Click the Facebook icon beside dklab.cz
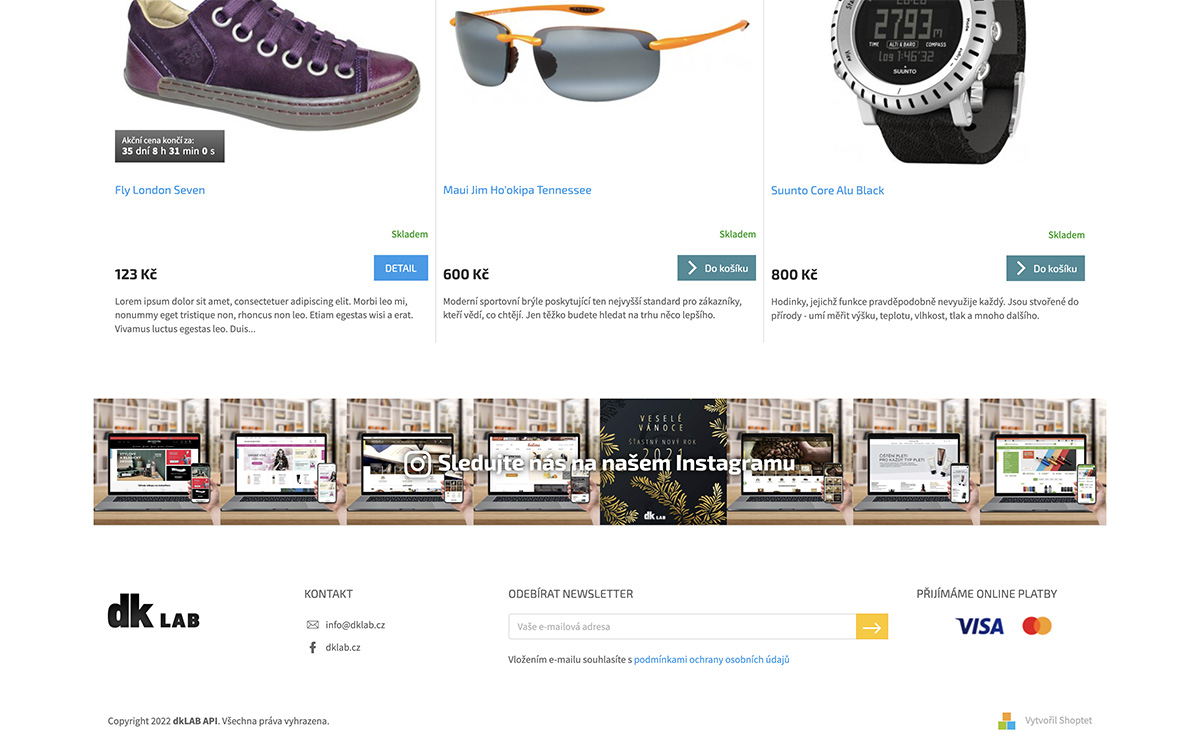Image resolution: width=1200 pixels, height=750 pixels. coord(312,647)
